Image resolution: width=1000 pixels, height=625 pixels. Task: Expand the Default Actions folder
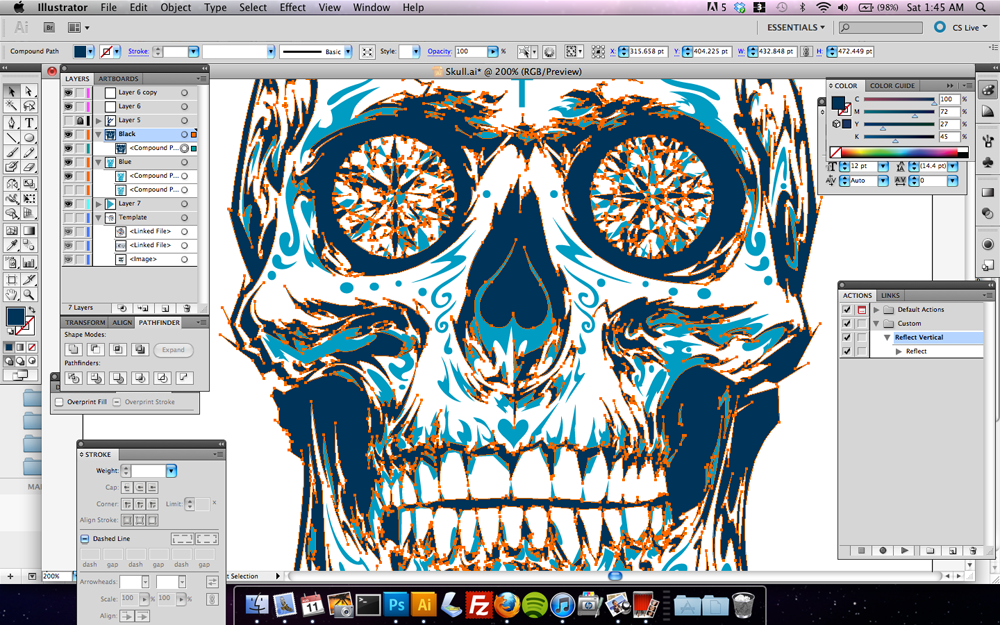coord(876,309)
